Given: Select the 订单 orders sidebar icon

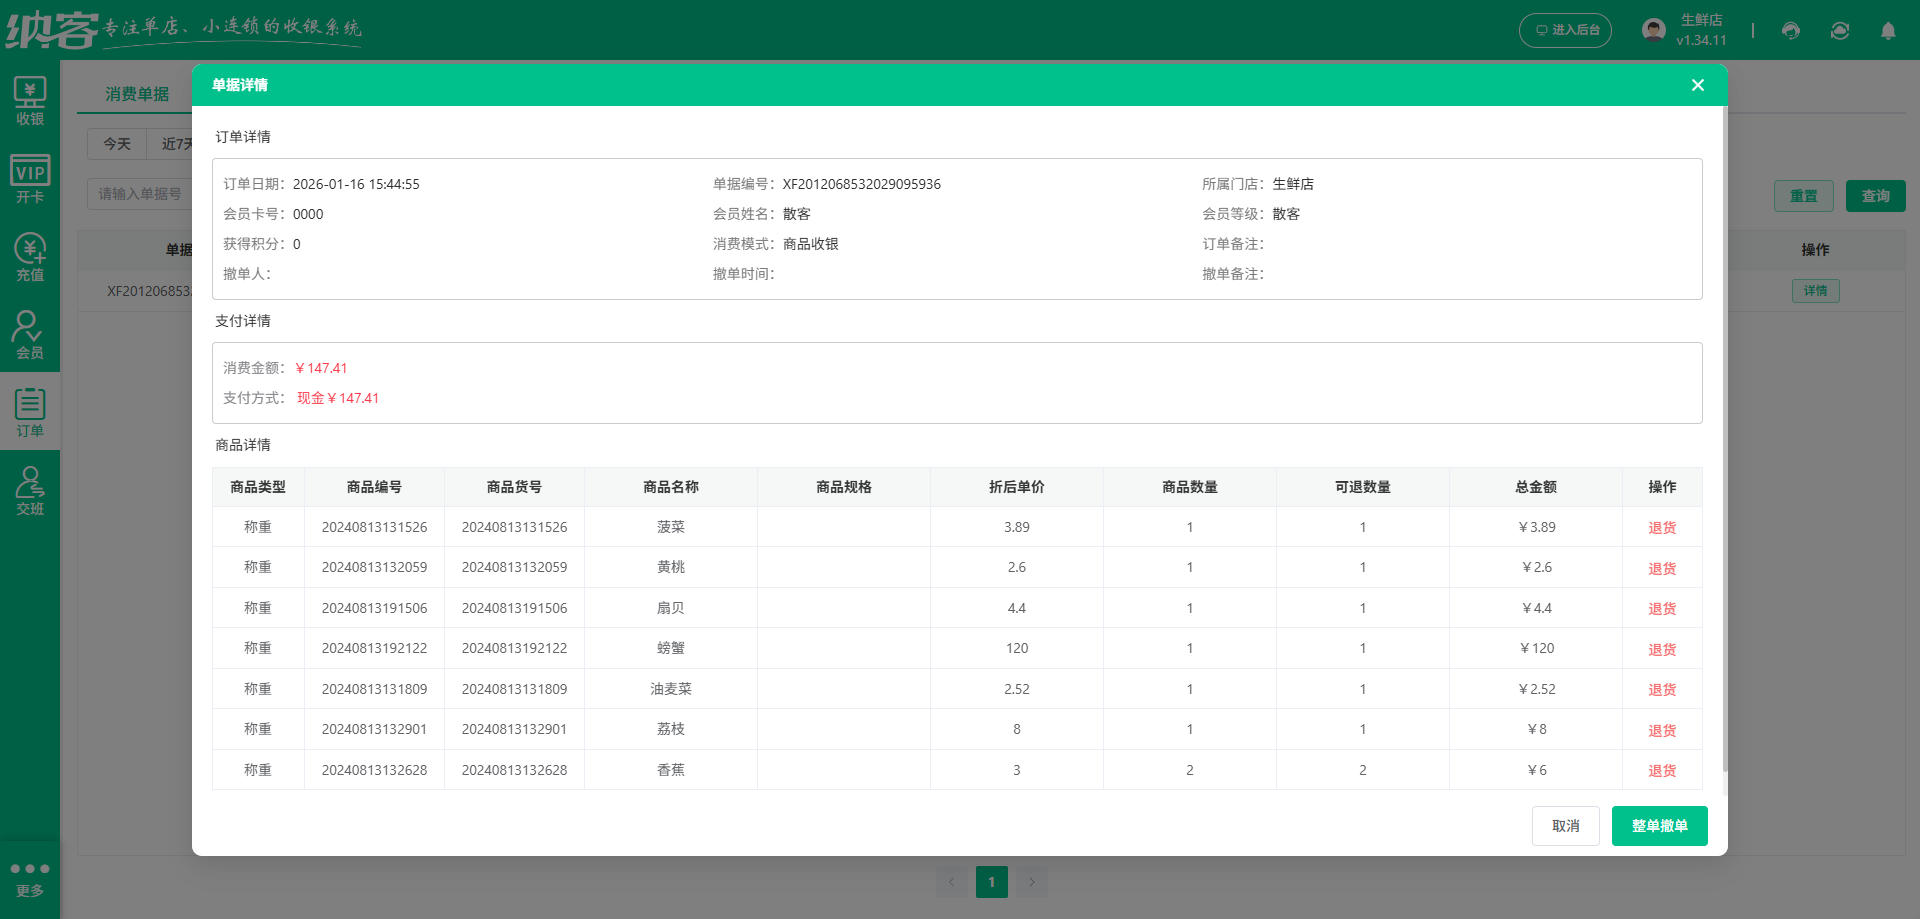Looking at the screenshot, I should click(30, 411).
